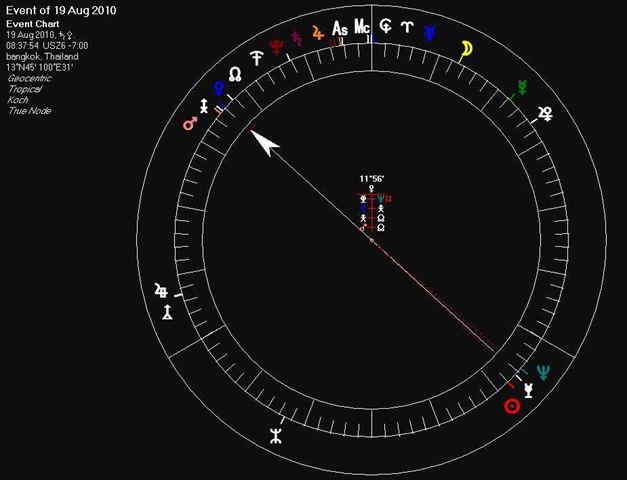Click the pink Mars glyph on the dial
Viewport: 627px width, 480px height.
[190, 123]
